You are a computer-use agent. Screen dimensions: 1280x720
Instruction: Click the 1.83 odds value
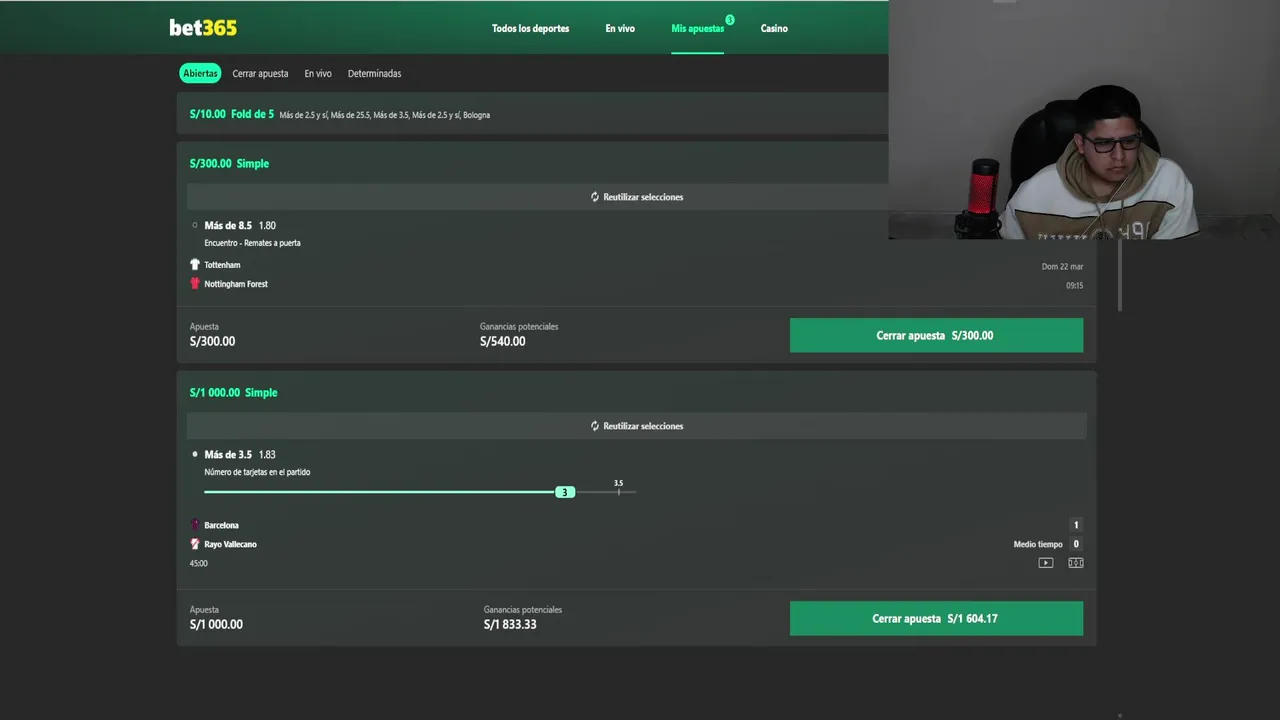(x=267, y=455)
